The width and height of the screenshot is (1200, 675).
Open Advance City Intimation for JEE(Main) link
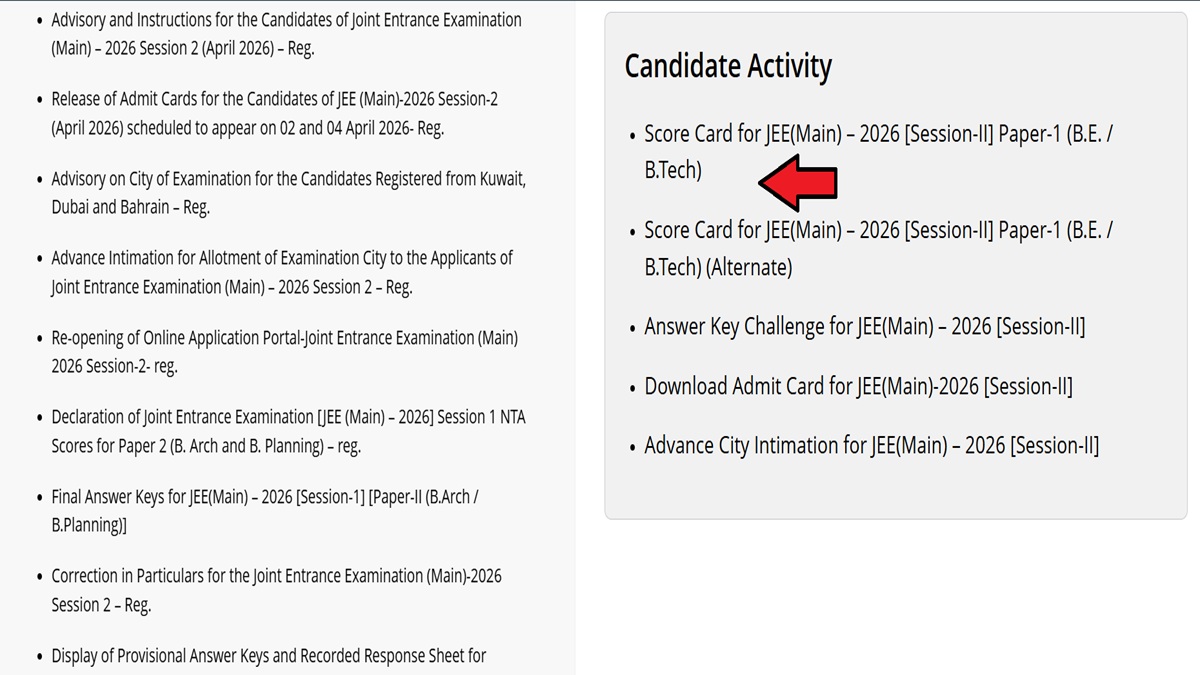(871, 446)
